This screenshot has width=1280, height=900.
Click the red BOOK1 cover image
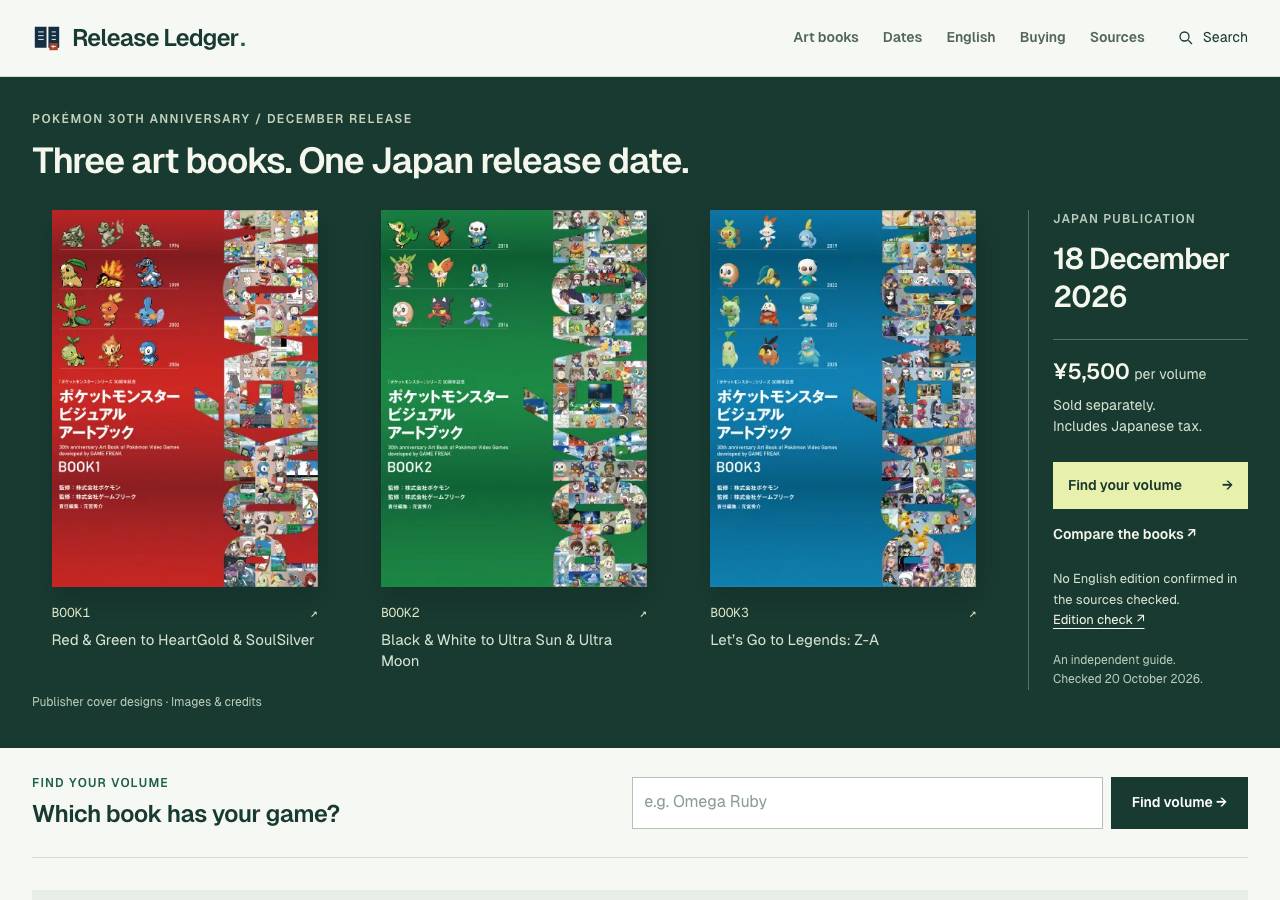click(x=185, y=398)
